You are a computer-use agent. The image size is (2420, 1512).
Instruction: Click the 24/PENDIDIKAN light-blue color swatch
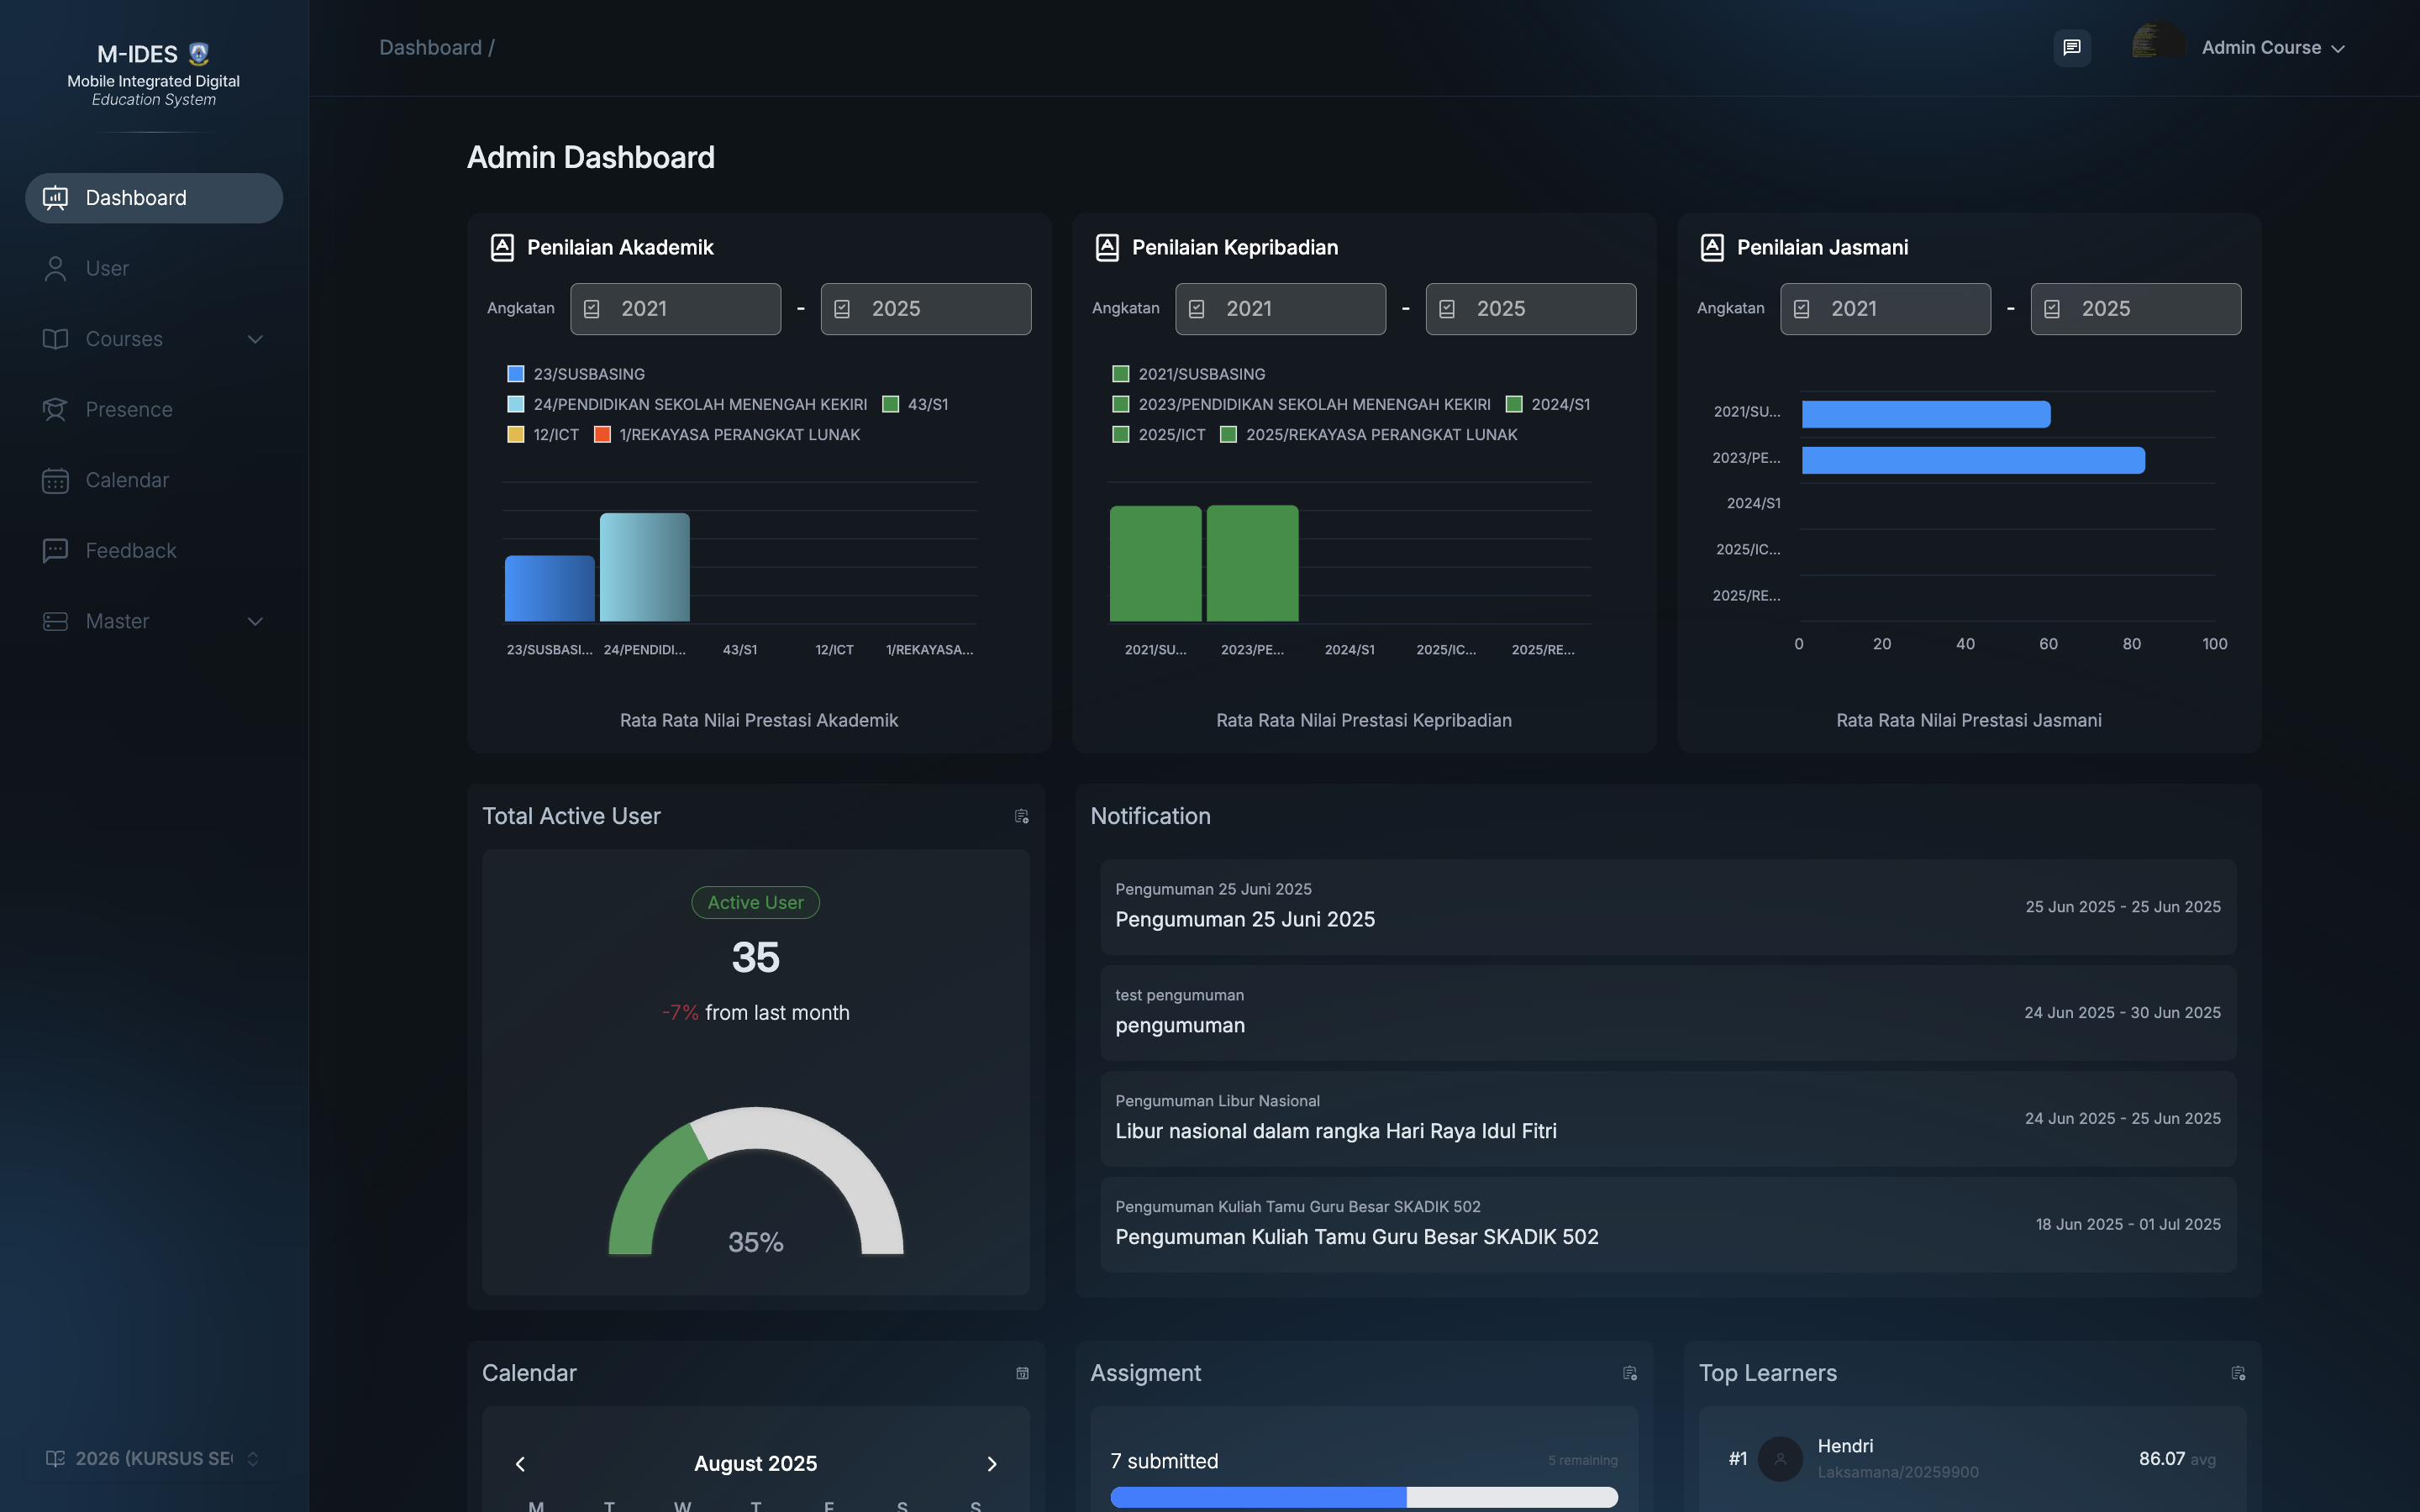click(x=516, y=404)
